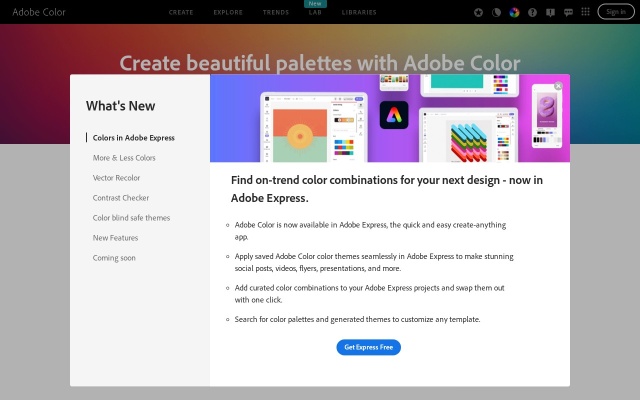Choose Color blind safe themes entry
The image size is (640, 400).
click(131, 218)
